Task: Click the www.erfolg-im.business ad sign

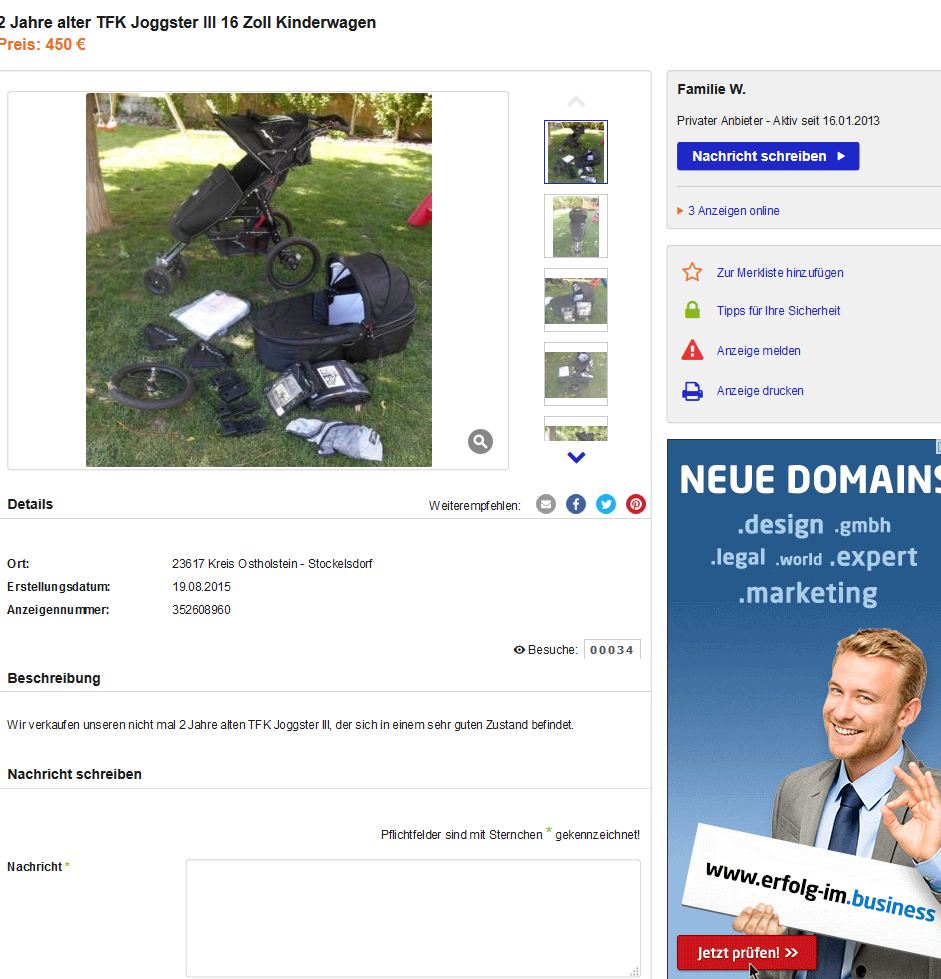Action: (x=818, y=890)
